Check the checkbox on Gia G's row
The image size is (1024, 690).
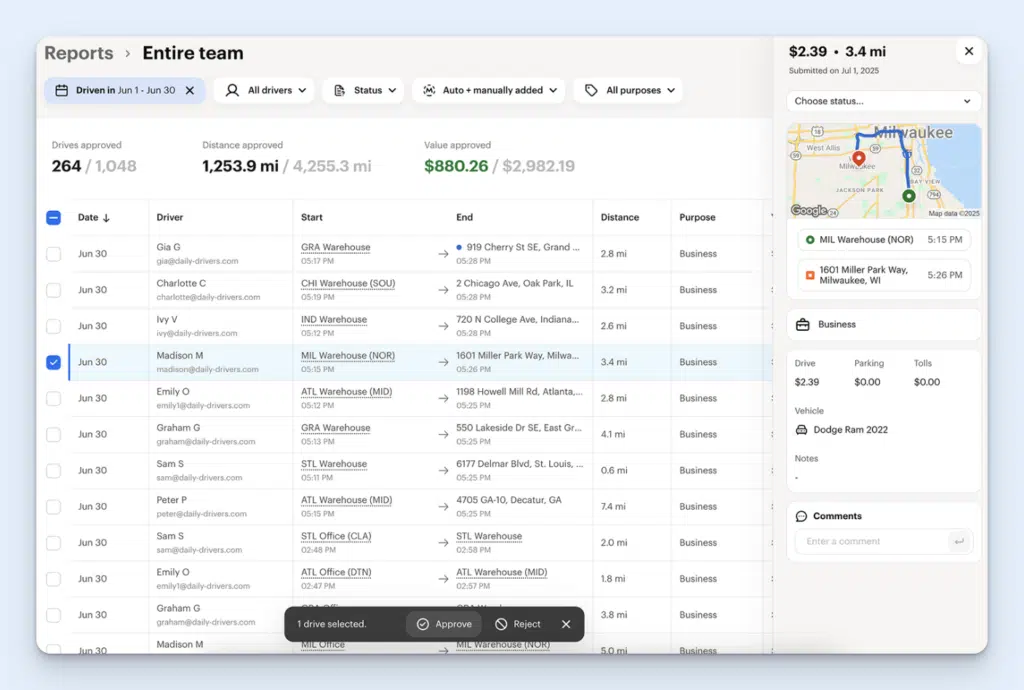pyautogui.click(x=53, y=253)
